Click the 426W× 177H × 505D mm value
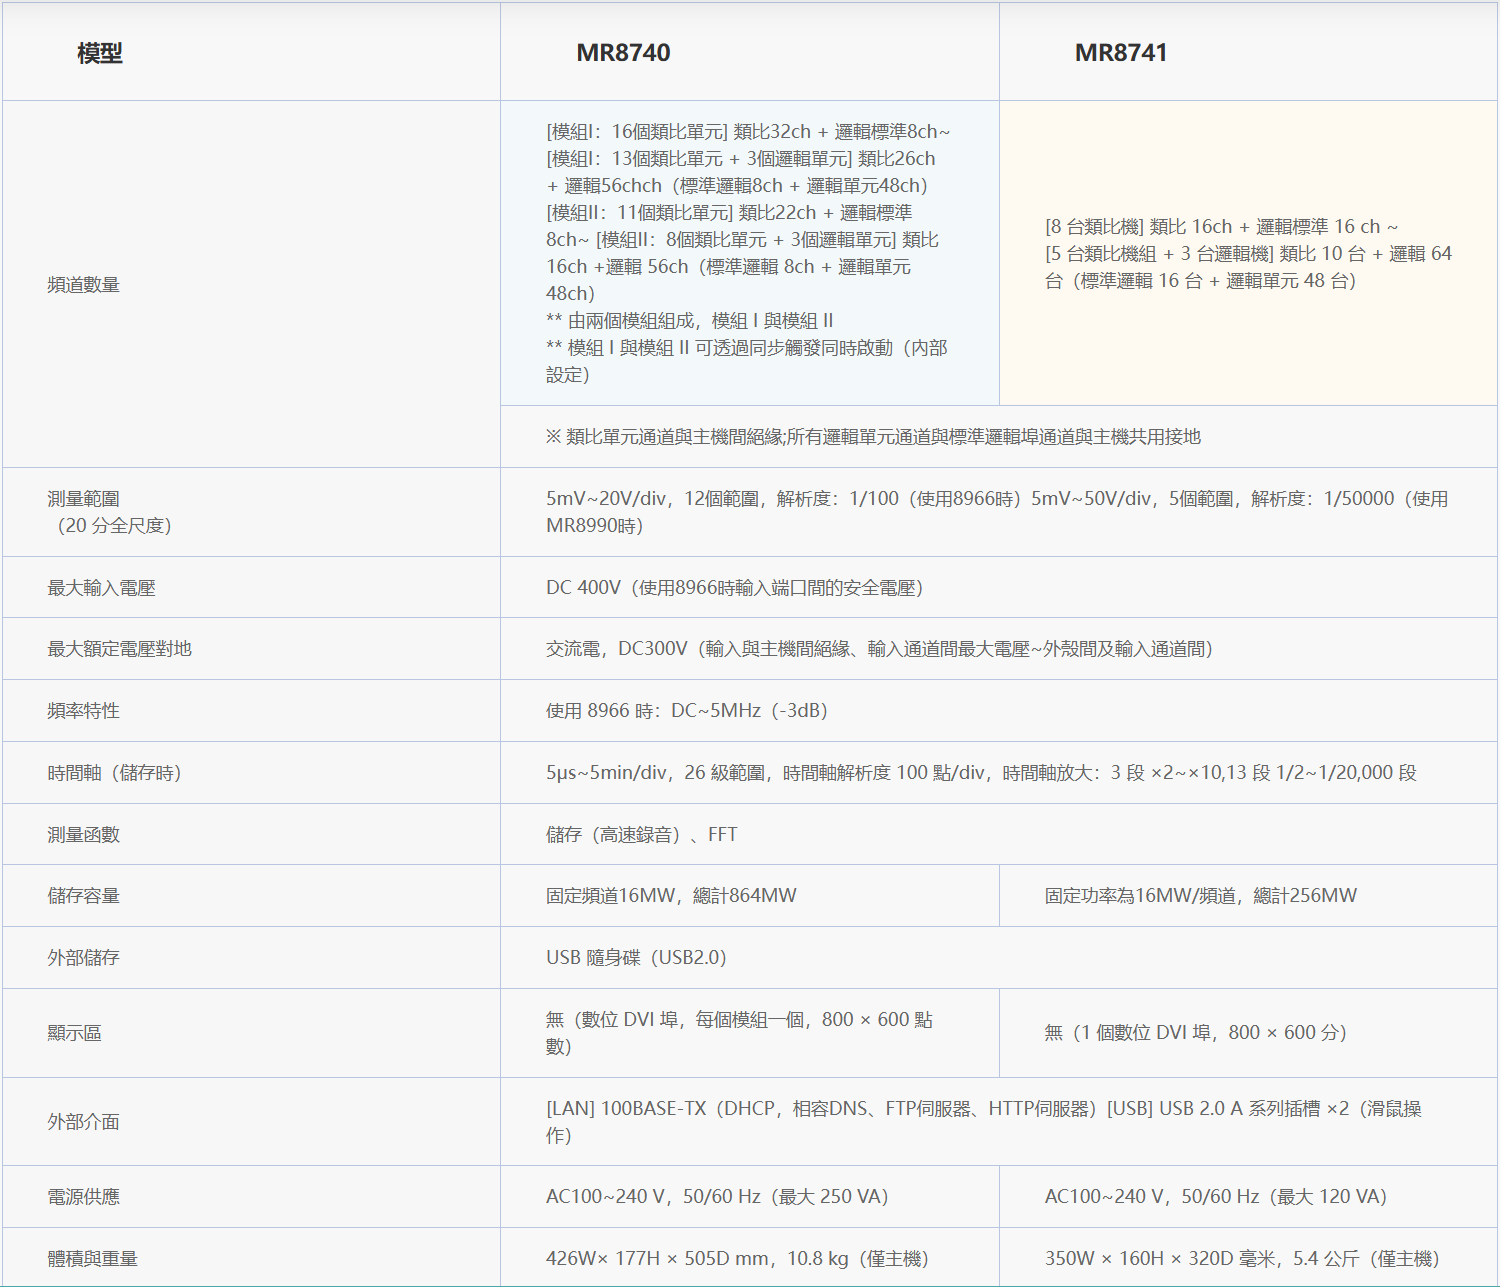 point(737,1259)
